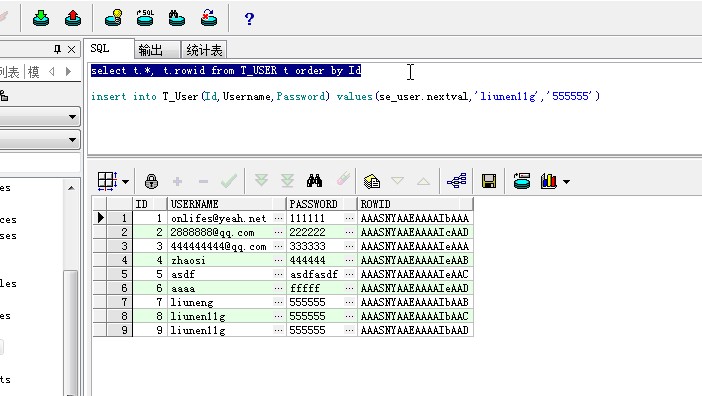Screen dimensions: 702x396
Task: Switch to the 统计表 tab
Action: pos(204,50)
